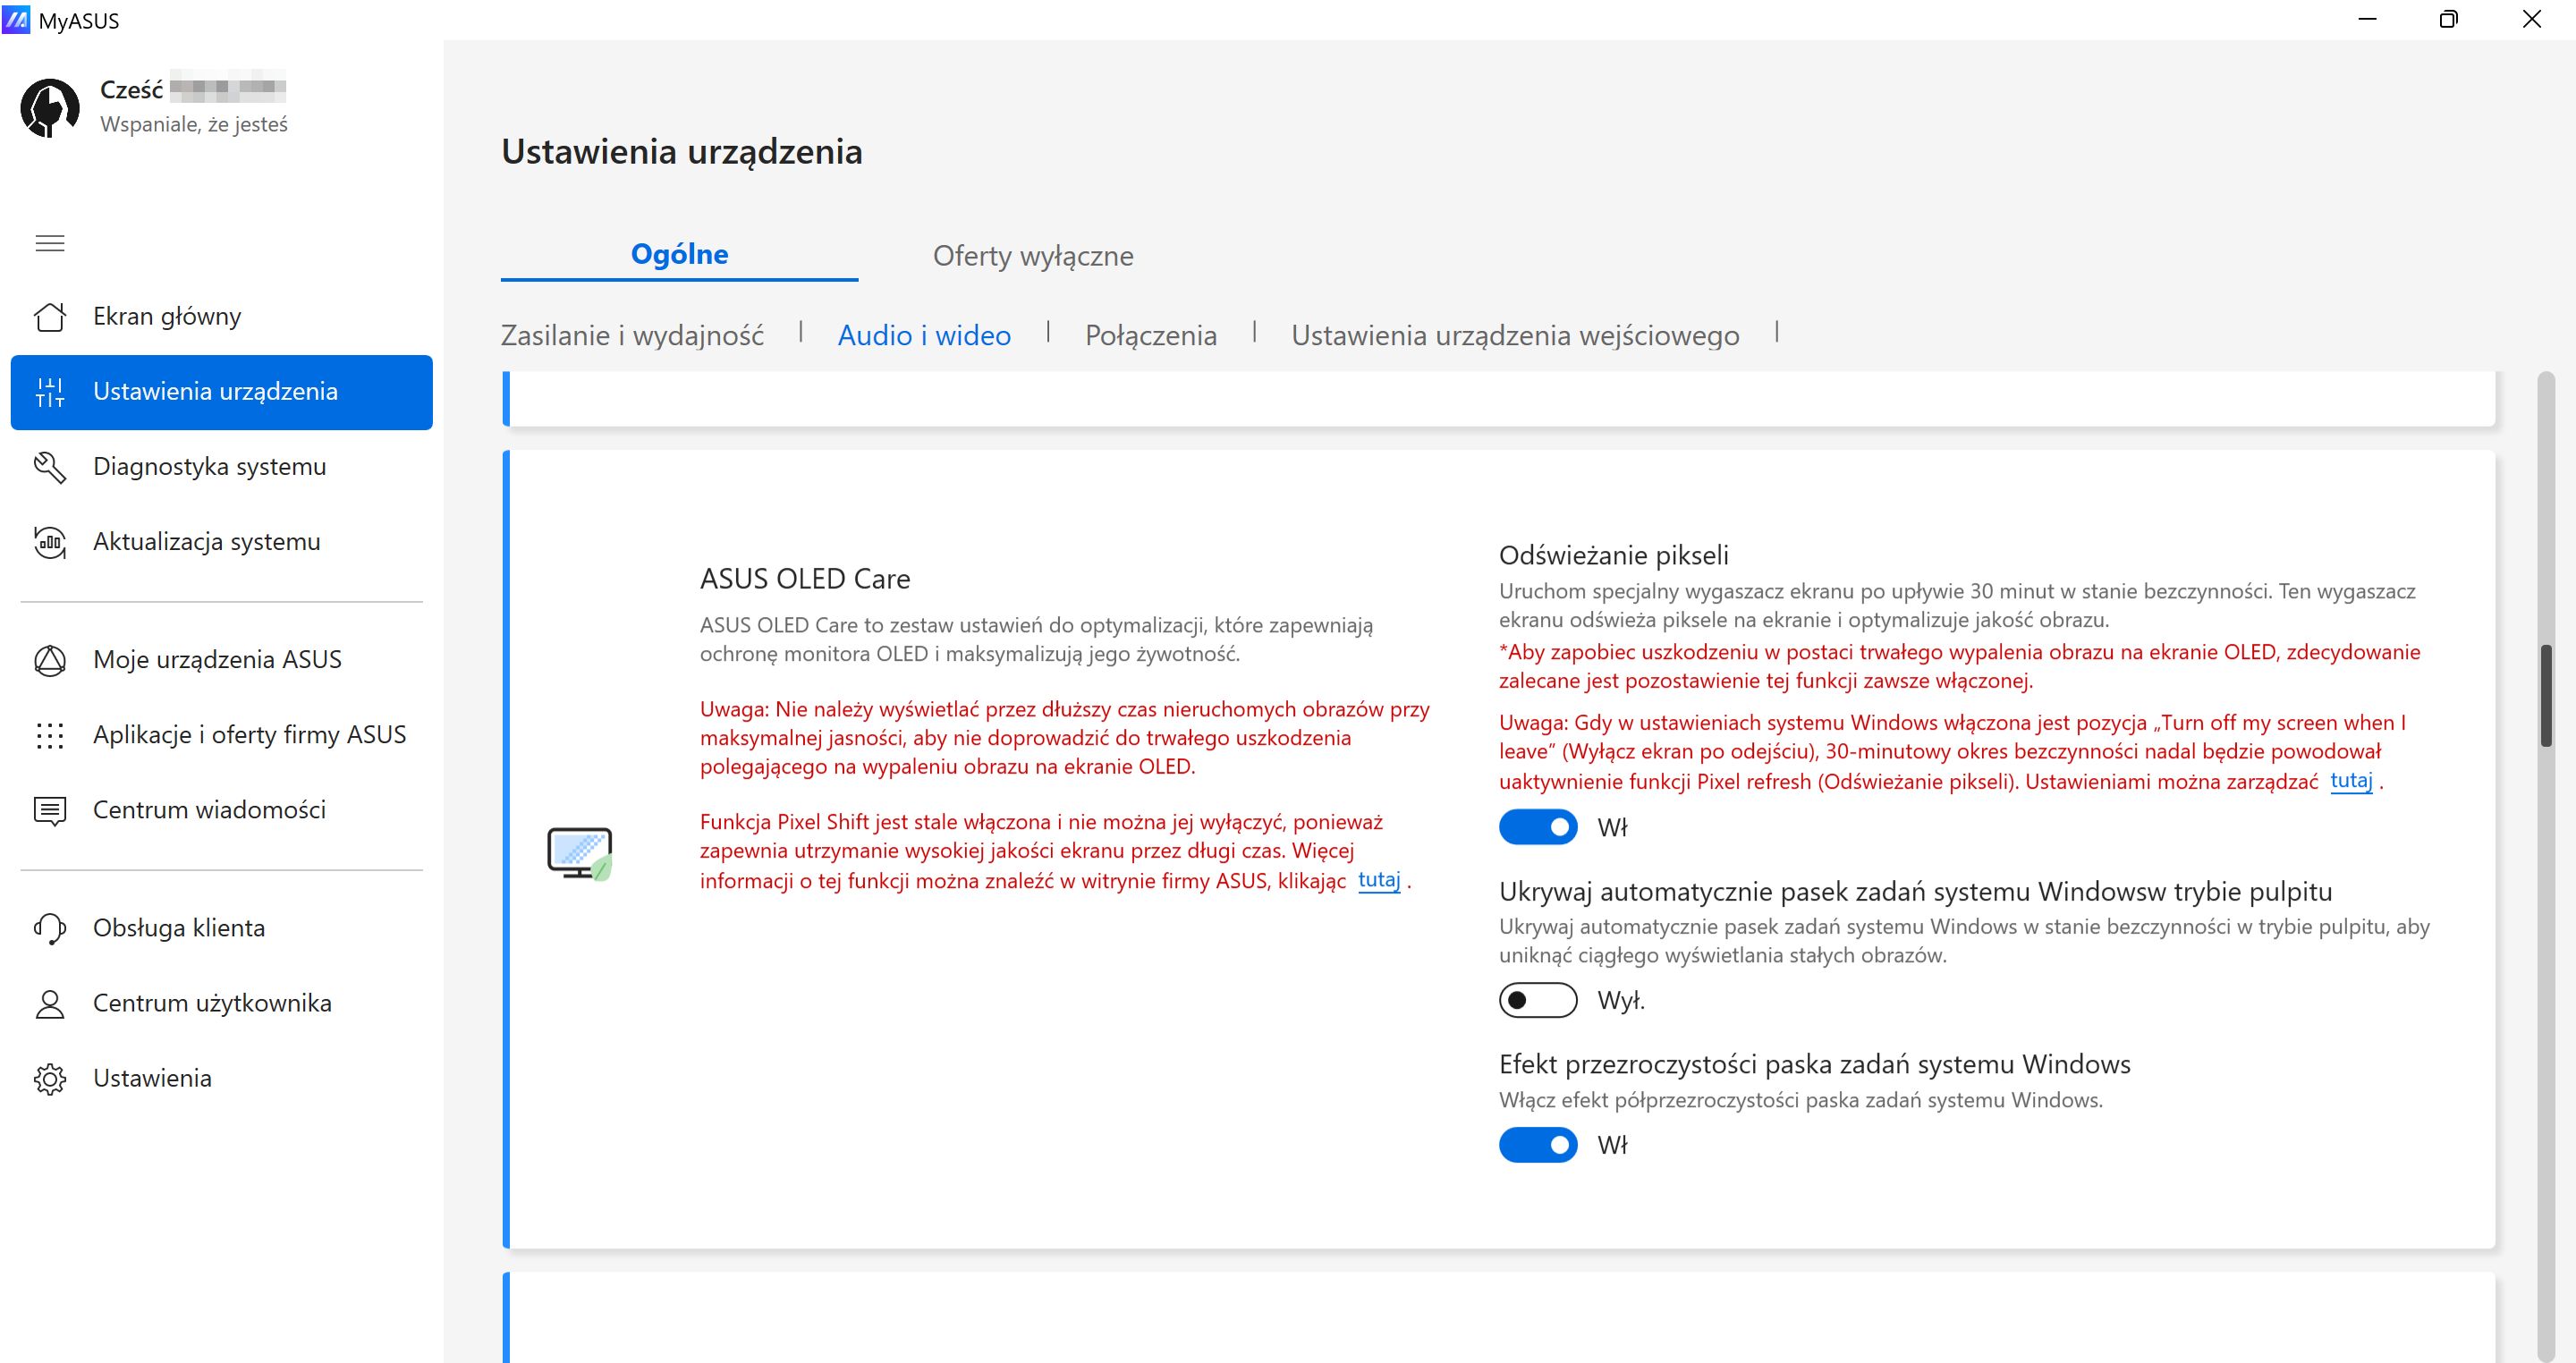Image resolution: width=2576 pixels, height=1363 pixels.
Task: Open Centrum użytkownika page
Action: [x=221, y=1003]
